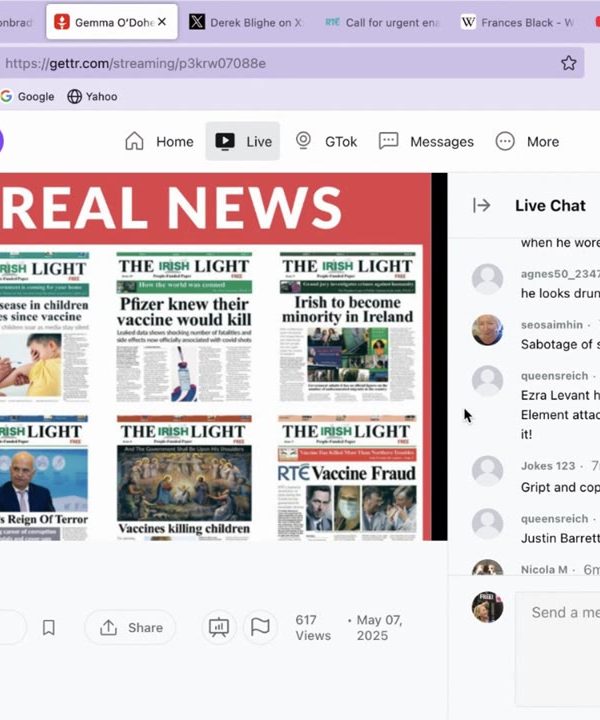
Task: Open the Frances Black Wikipedia tab
Action: pyautogui.click(x=517, y=22)
